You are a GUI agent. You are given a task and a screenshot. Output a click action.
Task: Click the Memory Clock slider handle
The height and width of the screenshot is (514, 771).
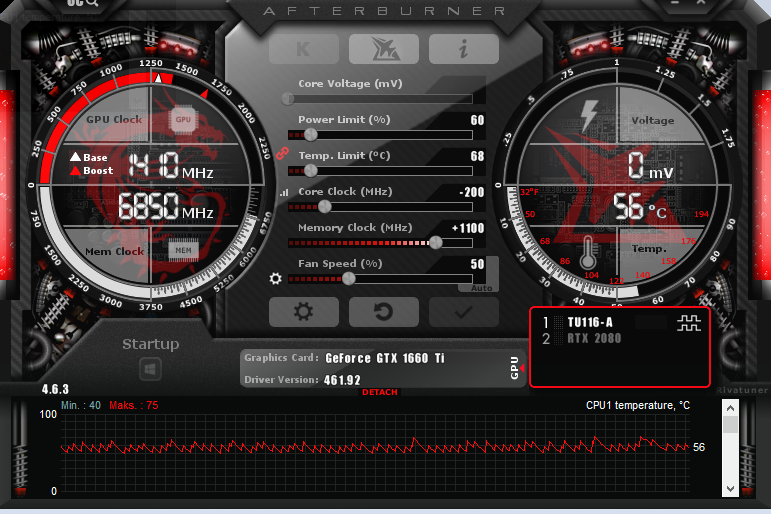click(x=436, y=242)
